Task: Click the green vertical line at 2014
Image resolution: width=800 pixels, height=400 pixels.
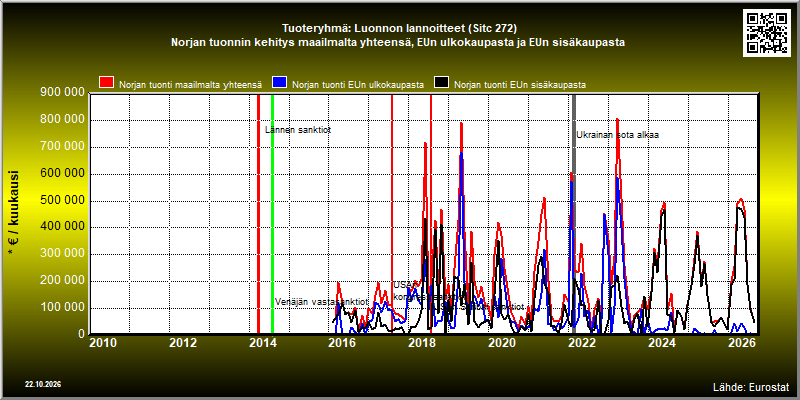Action: 272,214
